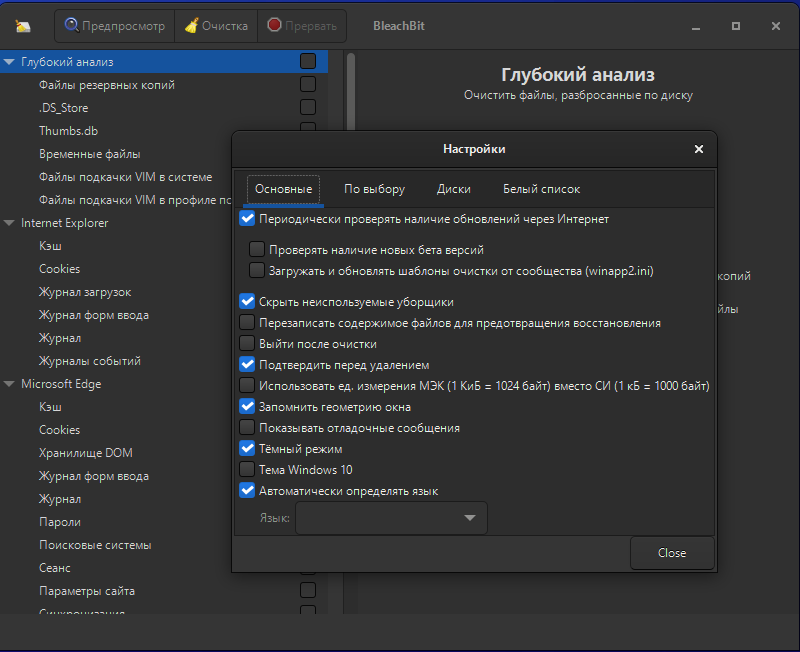Screen dimensions: 800x652
Task: Disable Тёмный режим checkbox
Action: pos(247,449)
